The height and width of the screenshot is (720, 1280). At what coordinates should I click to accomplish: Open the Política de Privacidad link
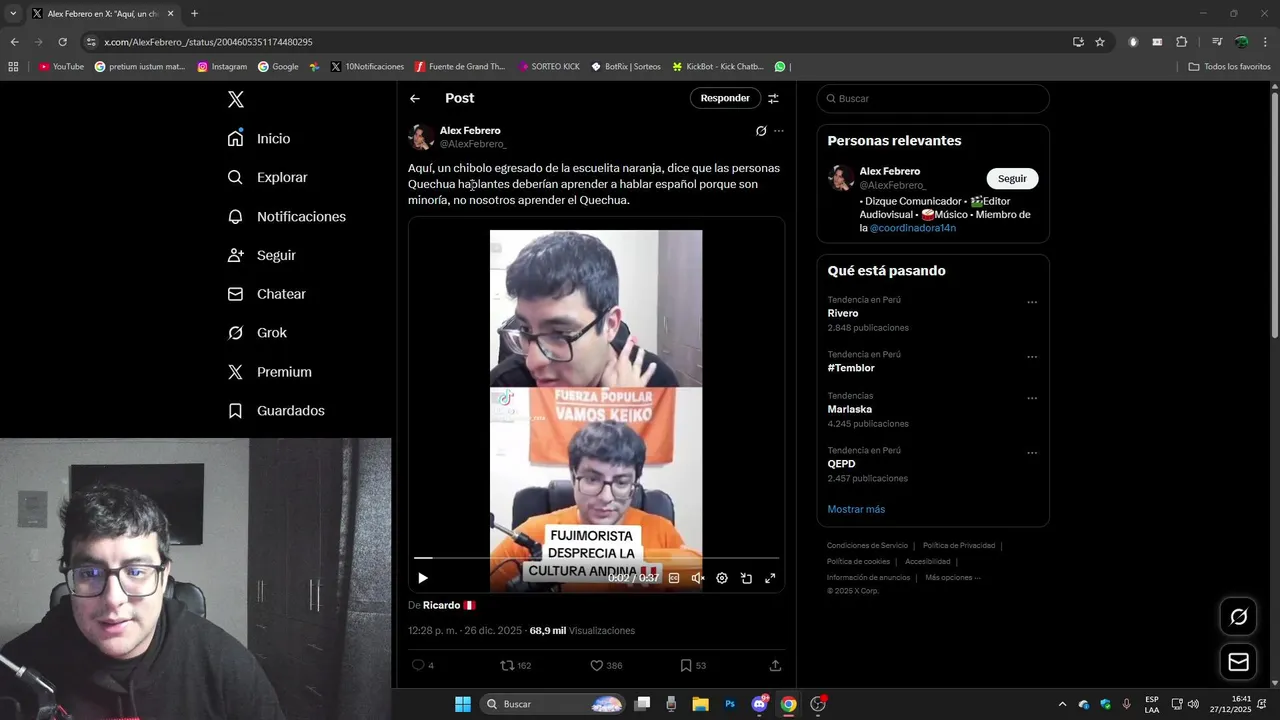(959, 545)
